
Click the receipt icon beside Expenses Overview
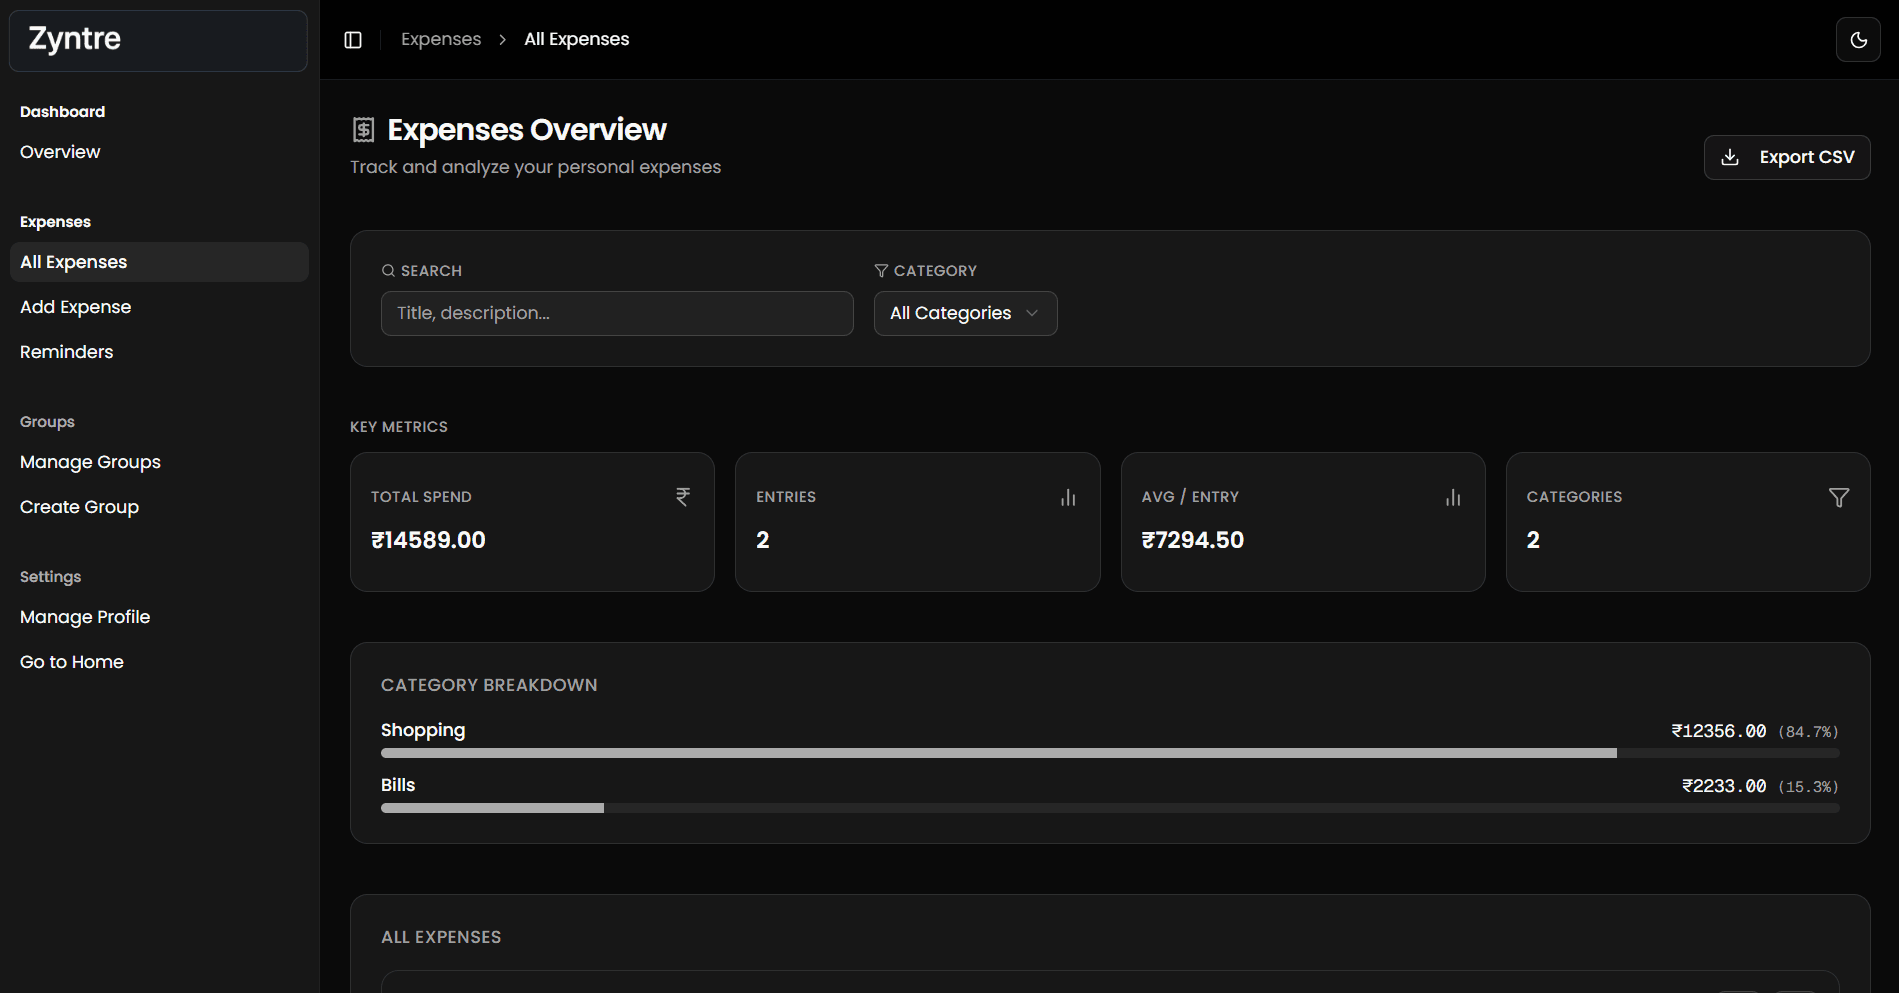click(x=364, y=130)
